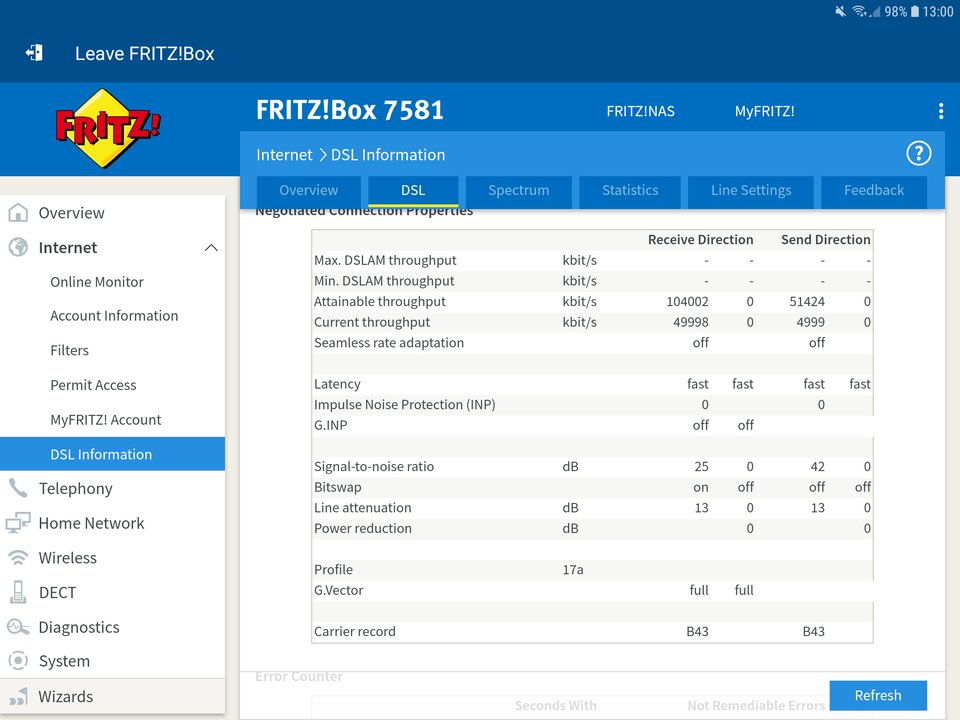The height and width of the screenshot is (720, 960).
Task: Click the FRITZ!Box 7581 title
Action: (350, 110)
